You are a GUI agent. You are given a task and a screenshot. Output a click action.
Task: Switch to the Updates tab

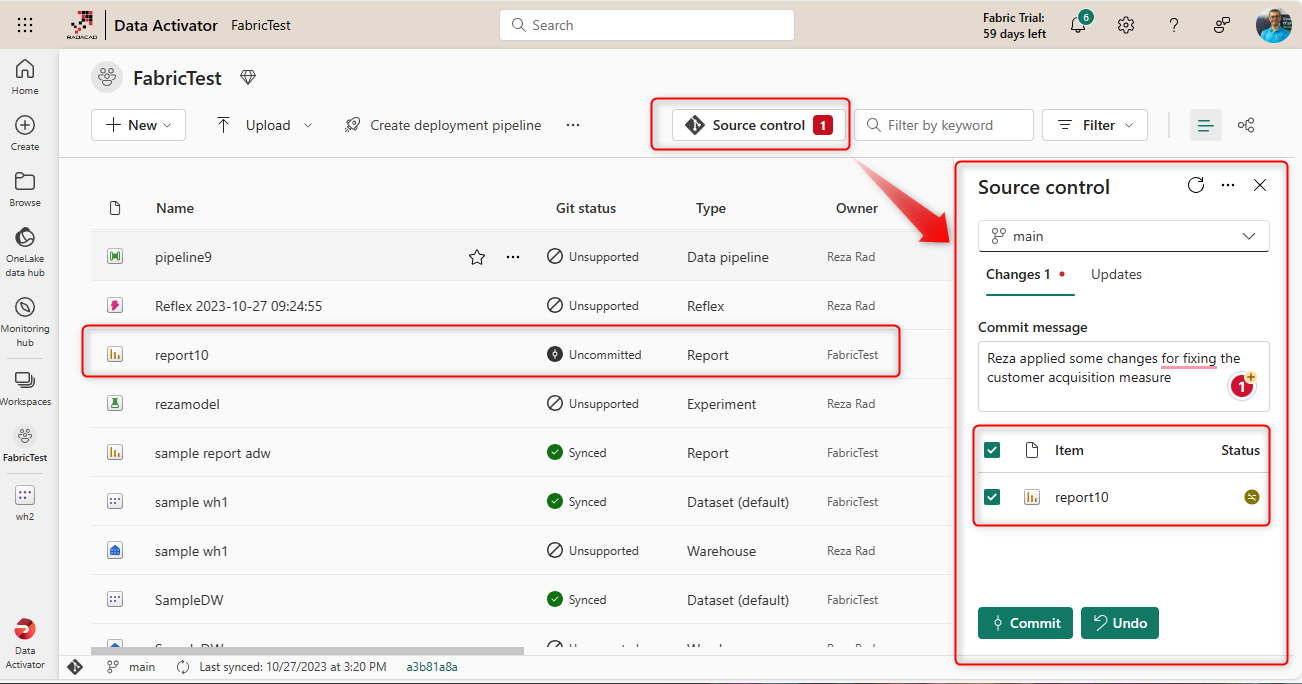point(1116,274)
